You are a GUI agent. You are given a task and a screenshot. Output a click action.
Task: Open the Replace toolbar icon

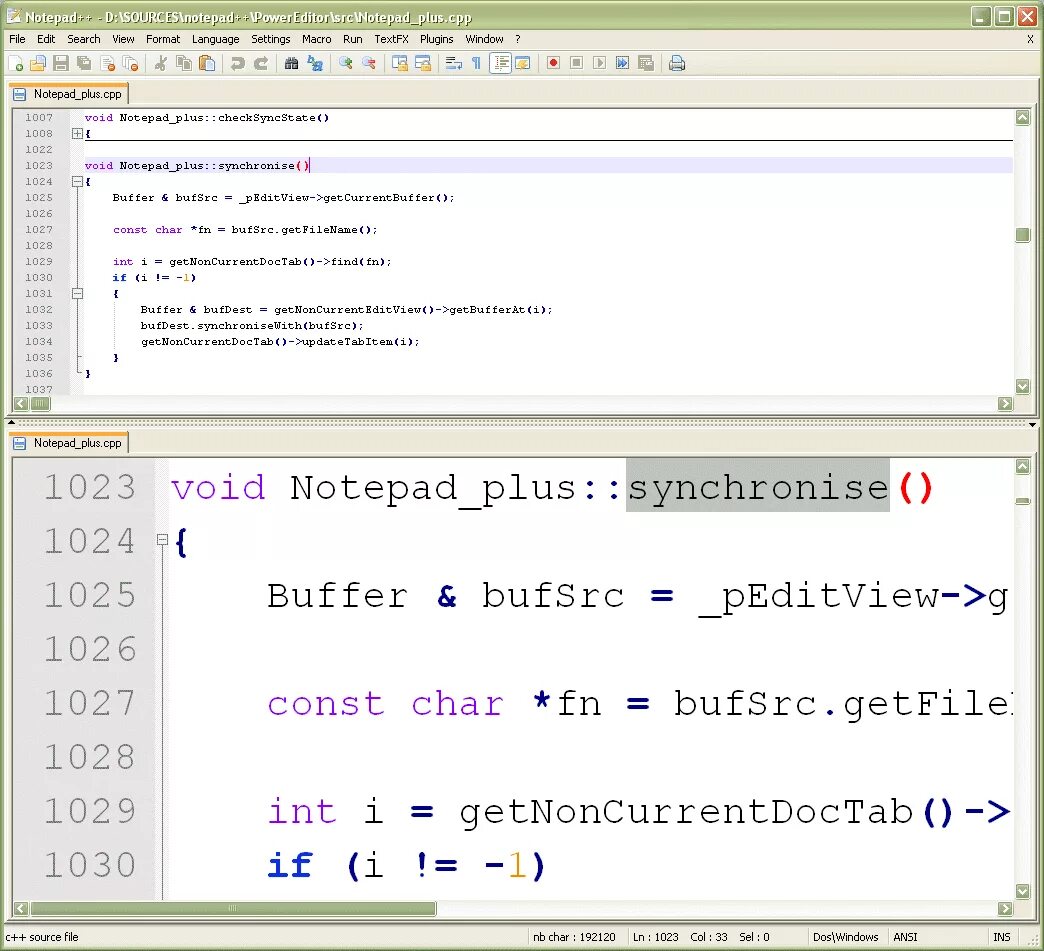coord(314,63)
